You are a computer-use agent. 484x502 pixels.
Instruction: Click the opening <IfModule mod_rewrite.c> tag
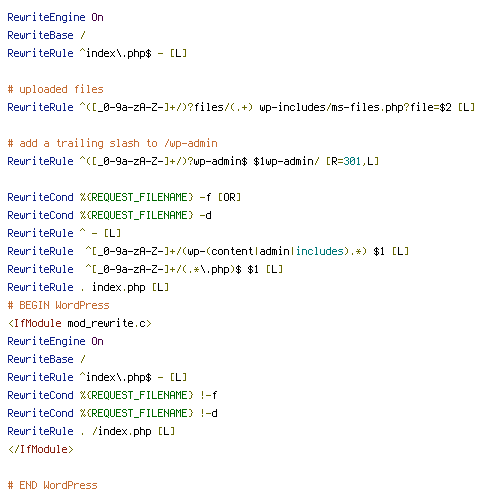[80, 323]
